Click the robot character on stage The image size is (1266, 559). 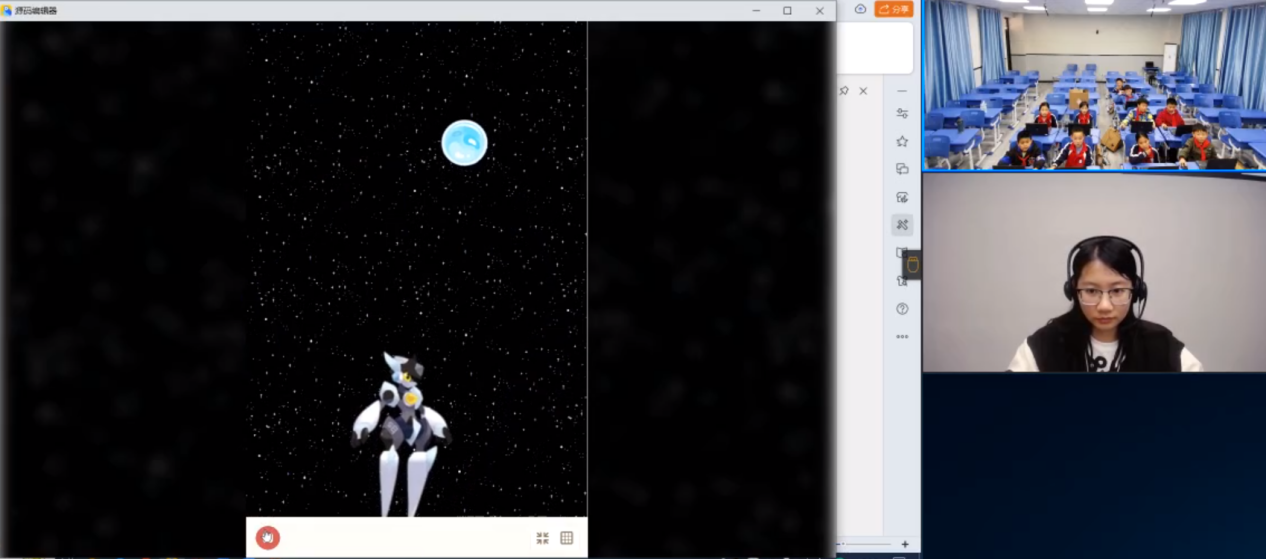[402, 430]
